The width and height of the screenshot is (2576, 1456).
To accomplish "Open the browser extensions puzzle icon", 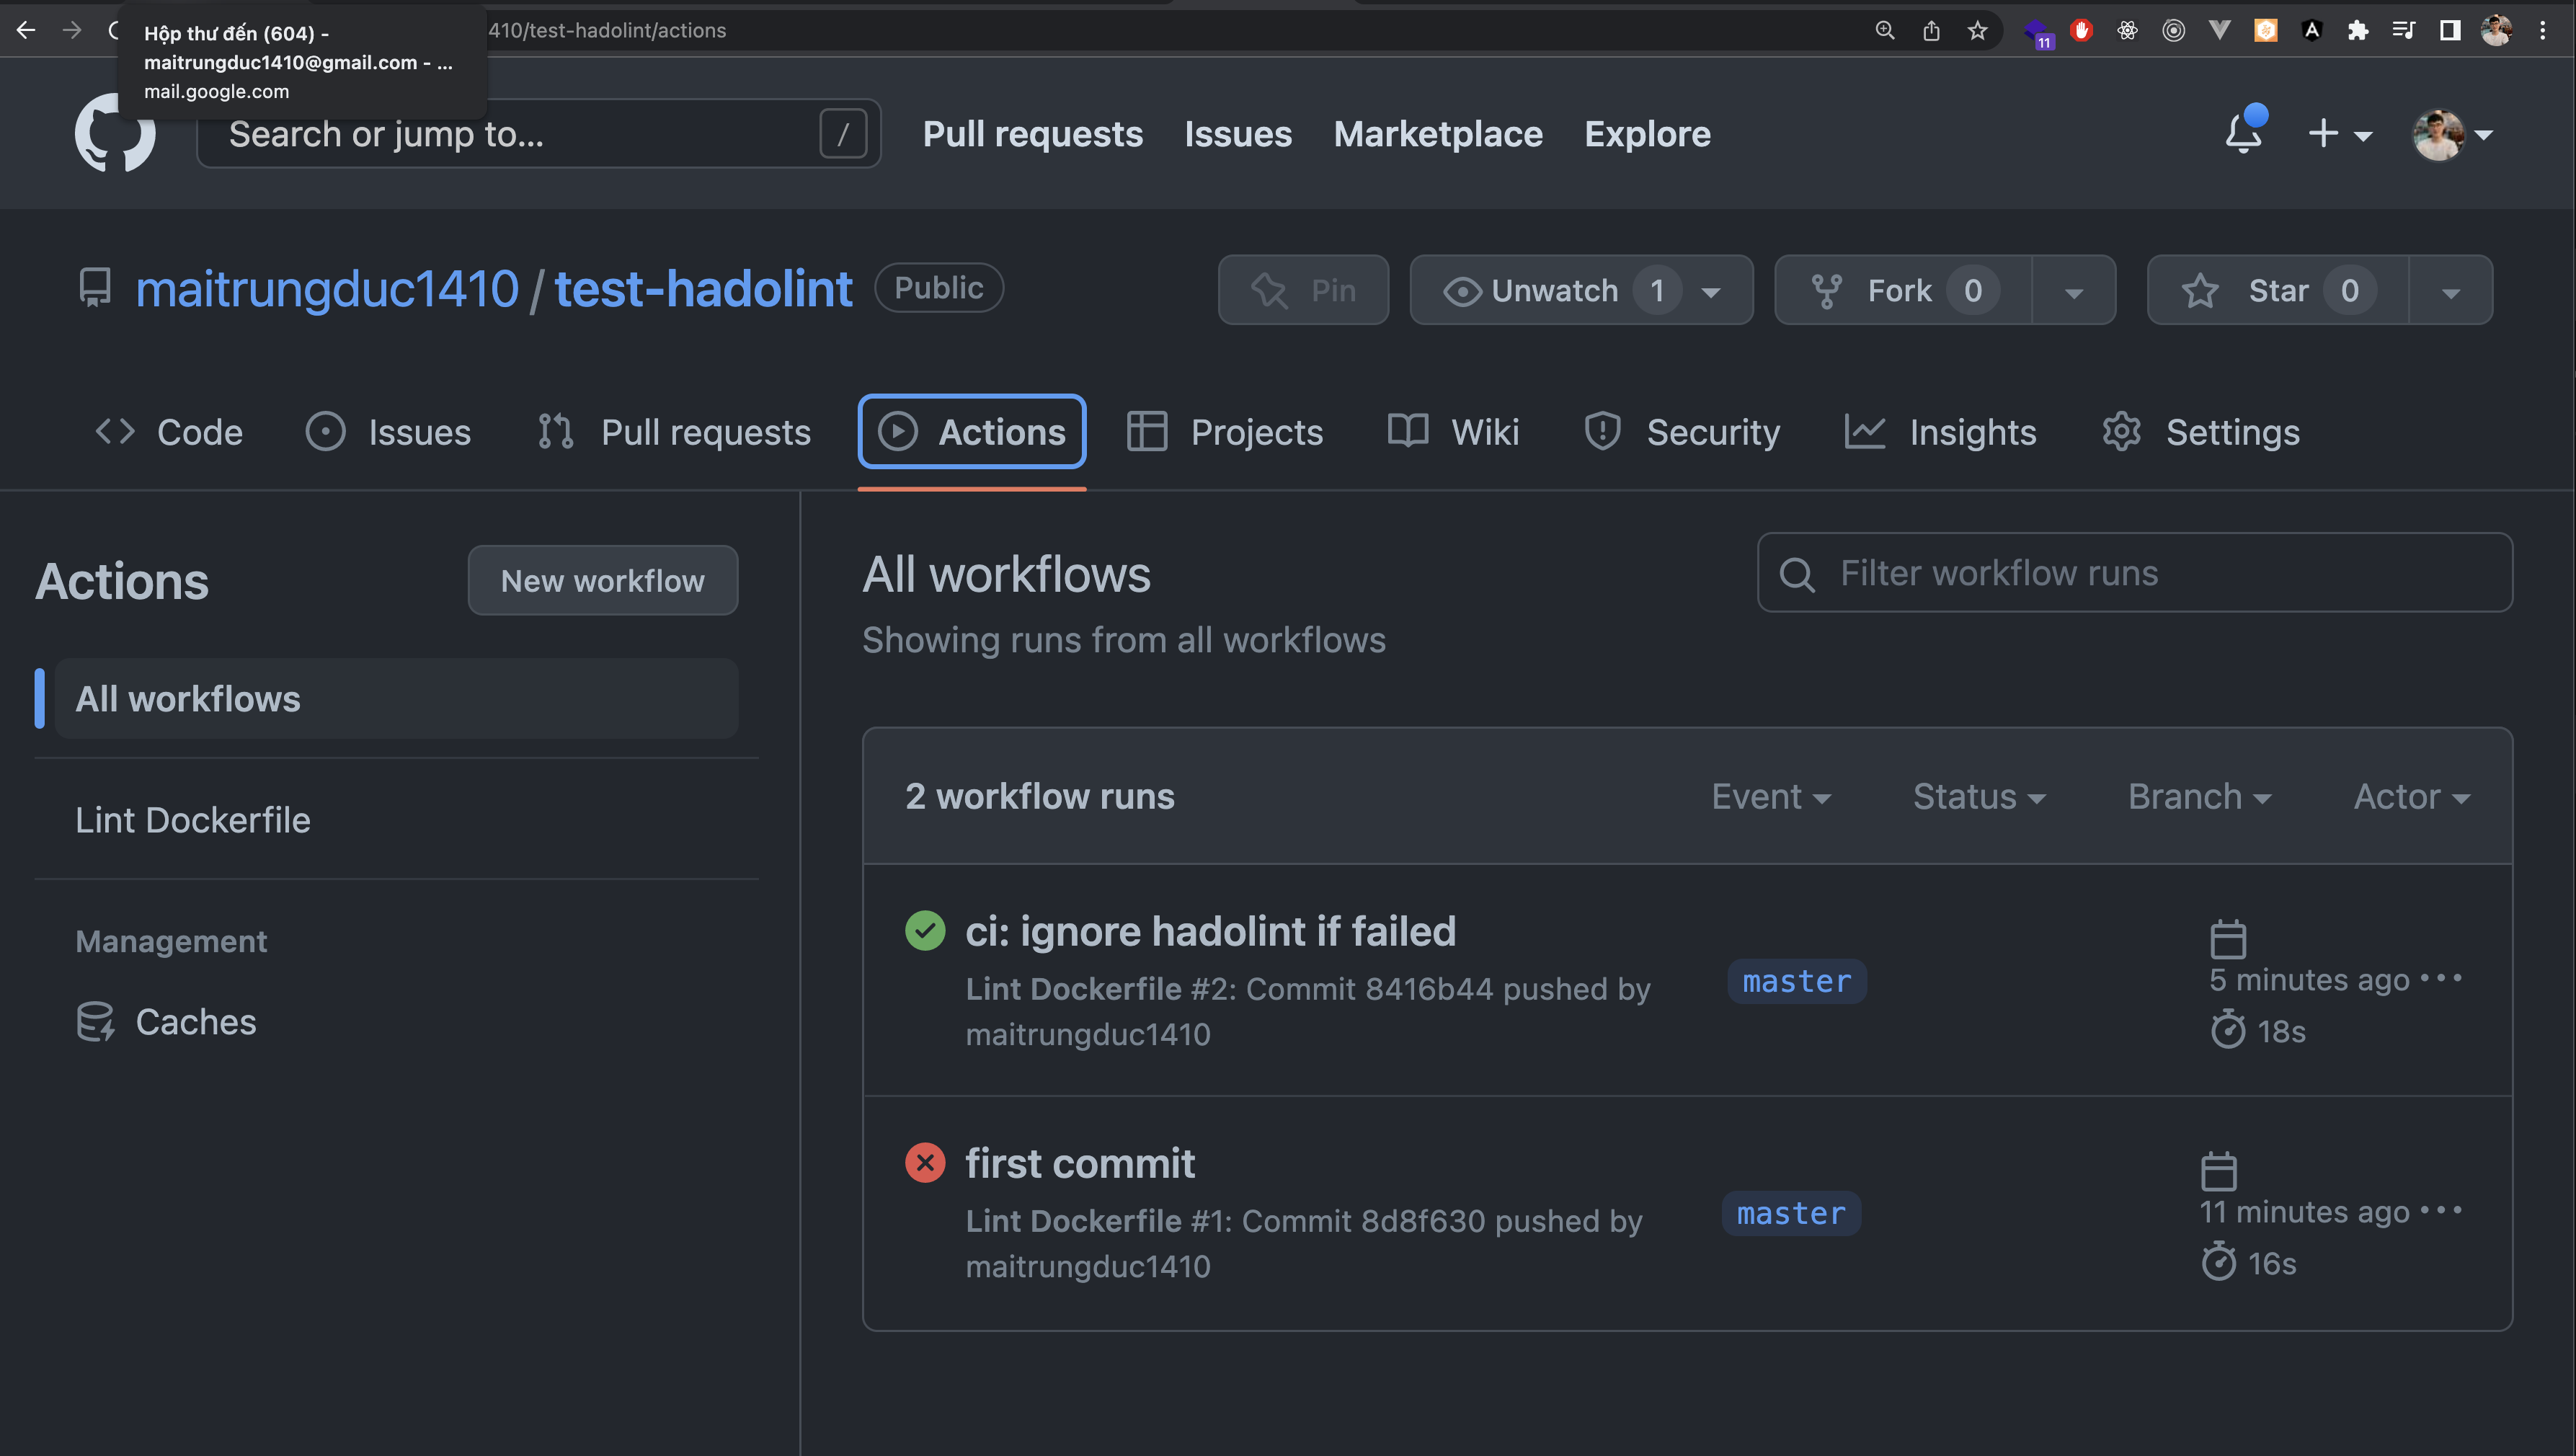I will click(x=2358, y=30).
